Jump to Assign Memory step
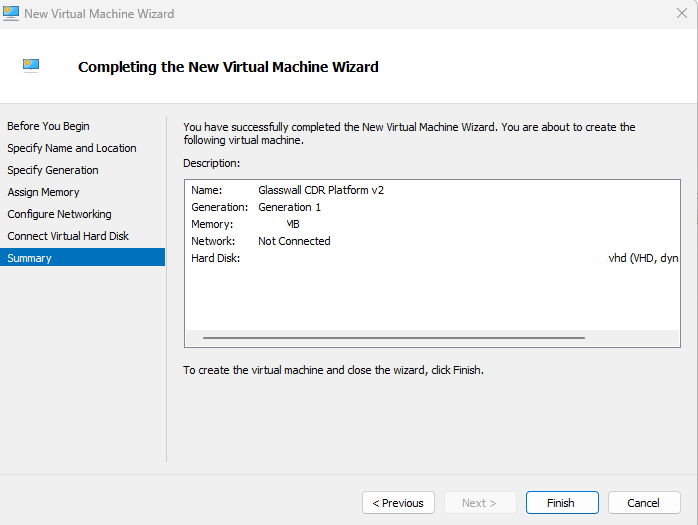Screen dimensions: 698x525 click(43, 192)
